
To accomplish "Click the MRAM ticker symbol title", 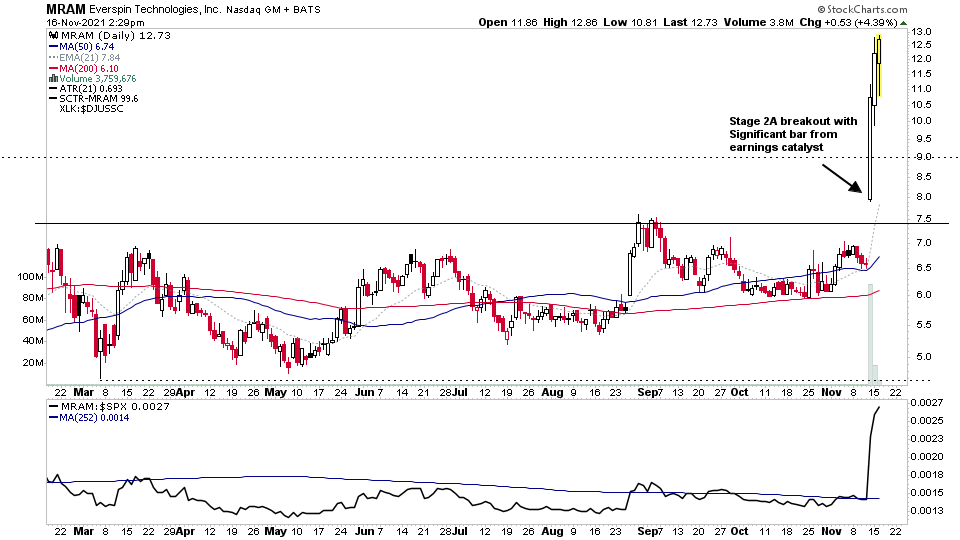I will [66, 9].
